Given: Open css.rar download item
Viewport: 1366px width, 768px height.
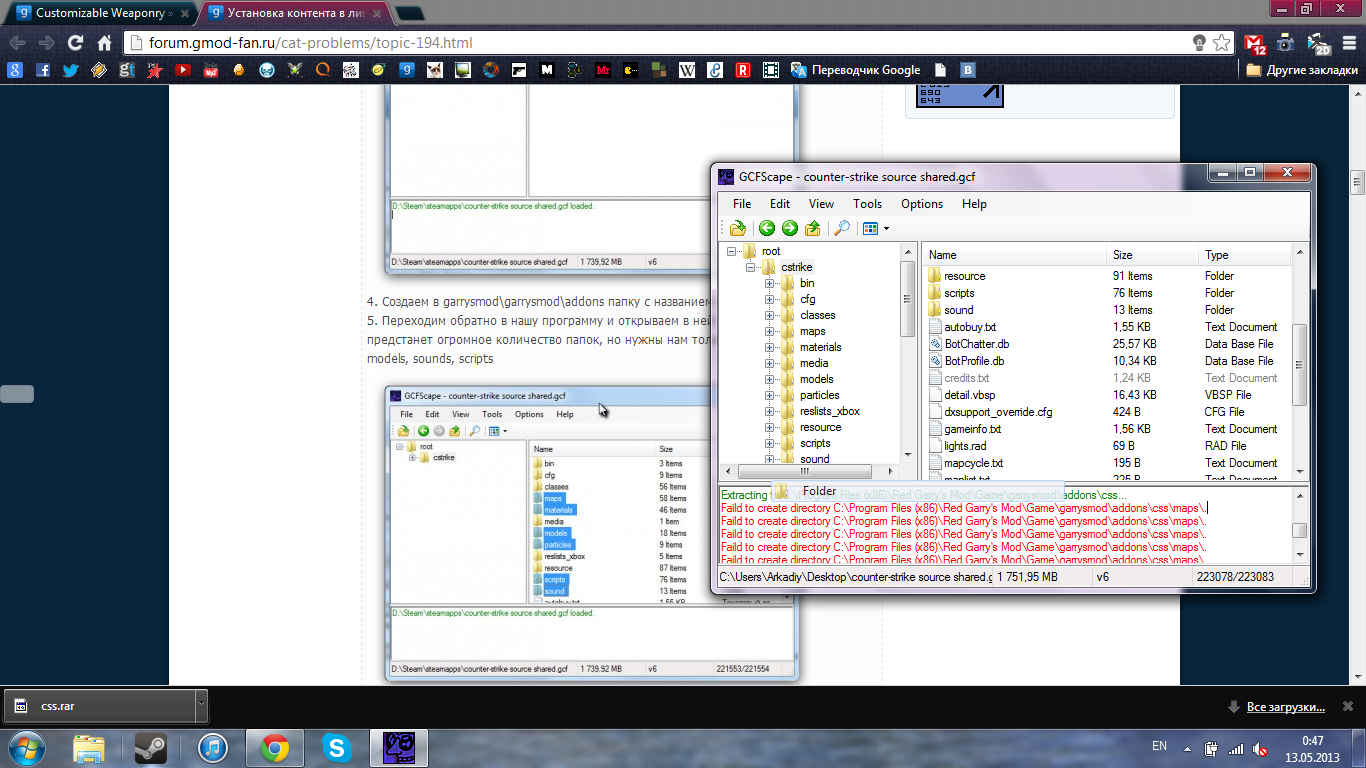Looking at the screenshot, I should (100, 706).
